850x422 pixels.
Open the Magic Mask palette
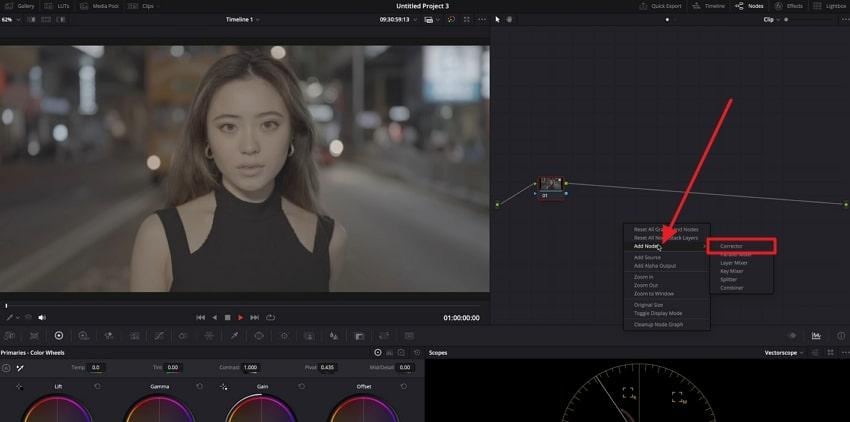[309, 336]
